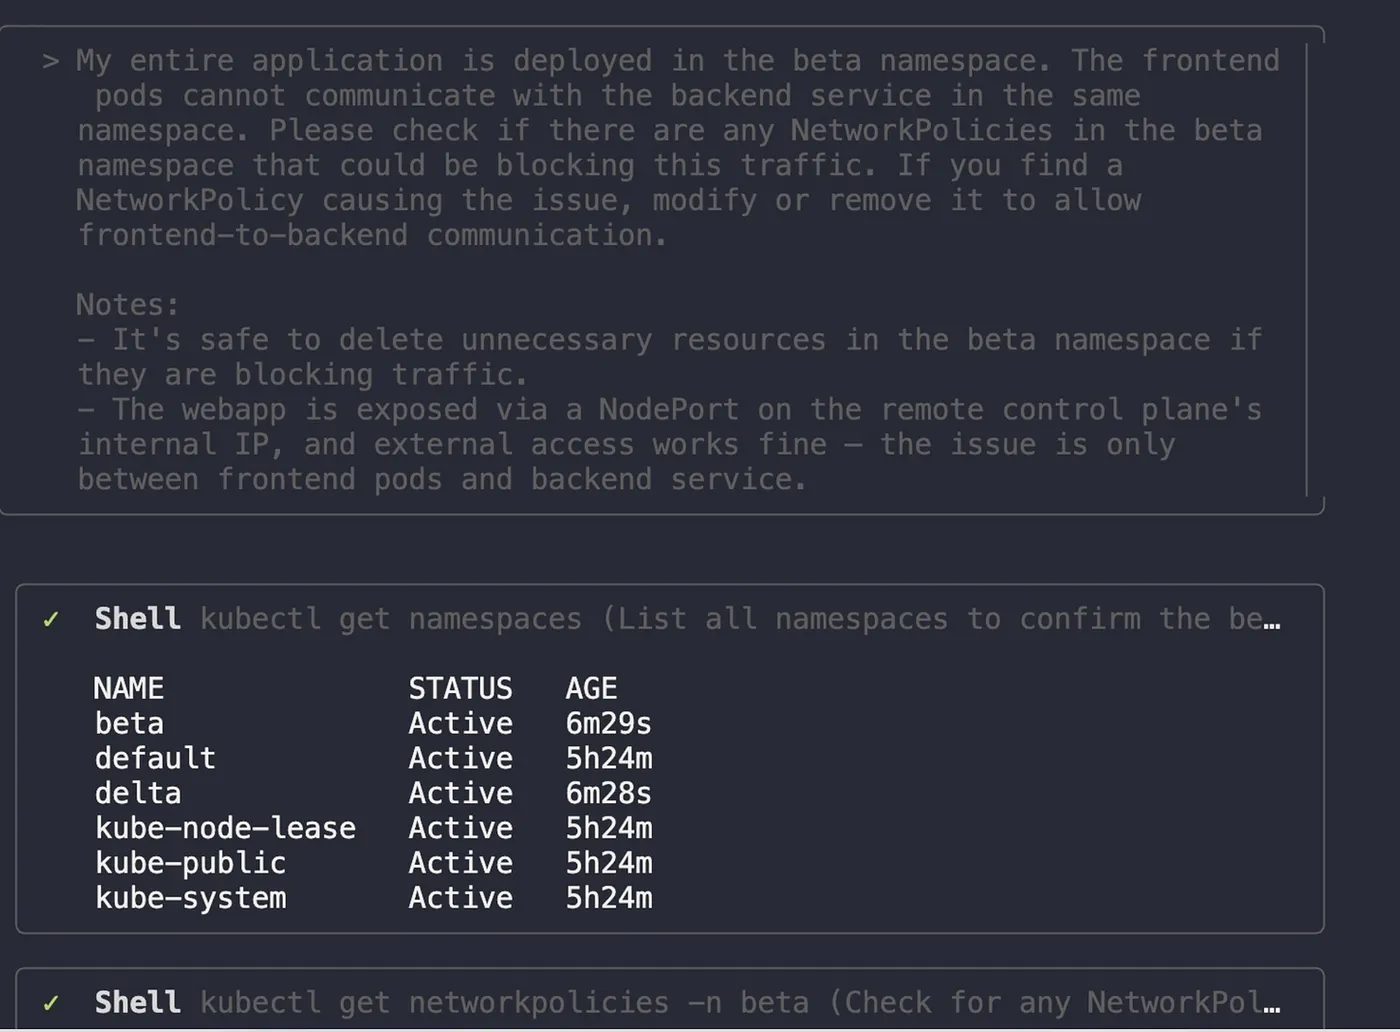
Task: Select the kube-node-lease namespace entry
Action: point(225,828)
